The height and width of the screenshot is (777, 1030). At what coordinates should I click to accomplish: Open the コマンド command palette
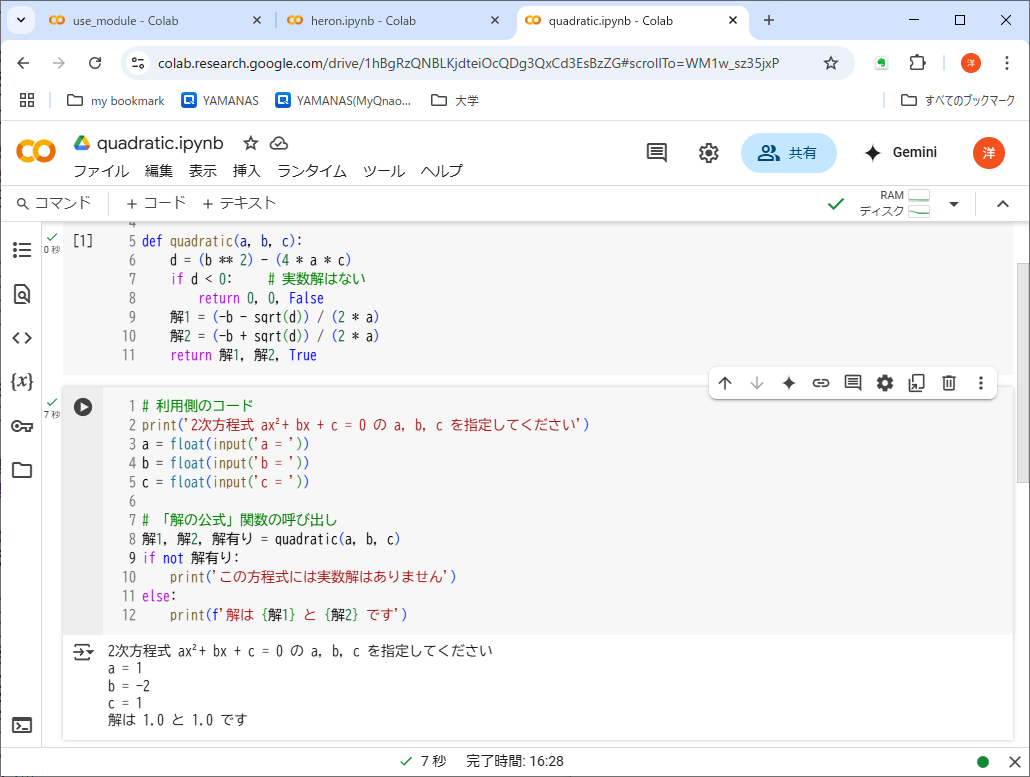click(x=54, y=204)
